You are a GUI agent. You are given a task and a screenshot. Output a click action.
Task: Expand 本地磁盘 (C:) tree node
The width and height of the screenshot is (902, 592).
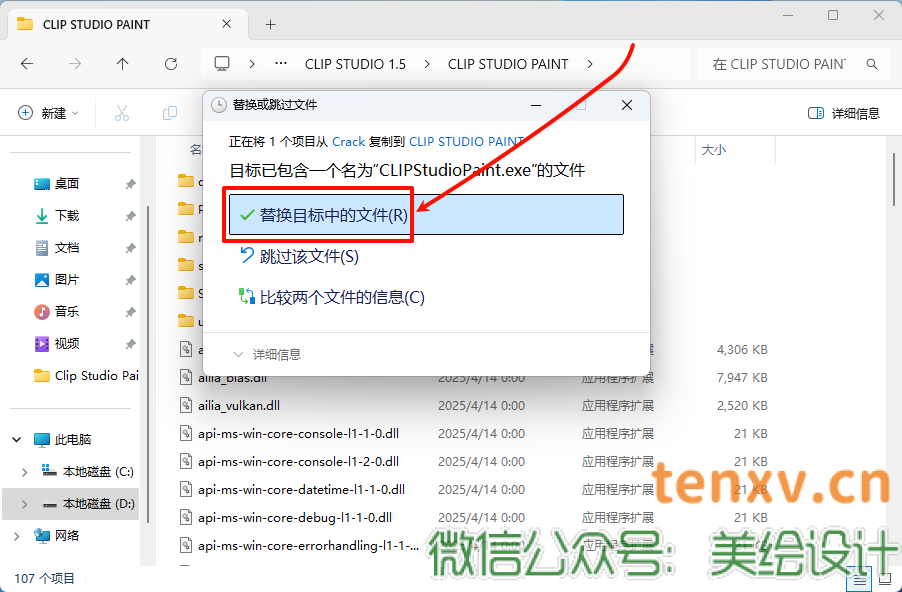tap(25, 471)
